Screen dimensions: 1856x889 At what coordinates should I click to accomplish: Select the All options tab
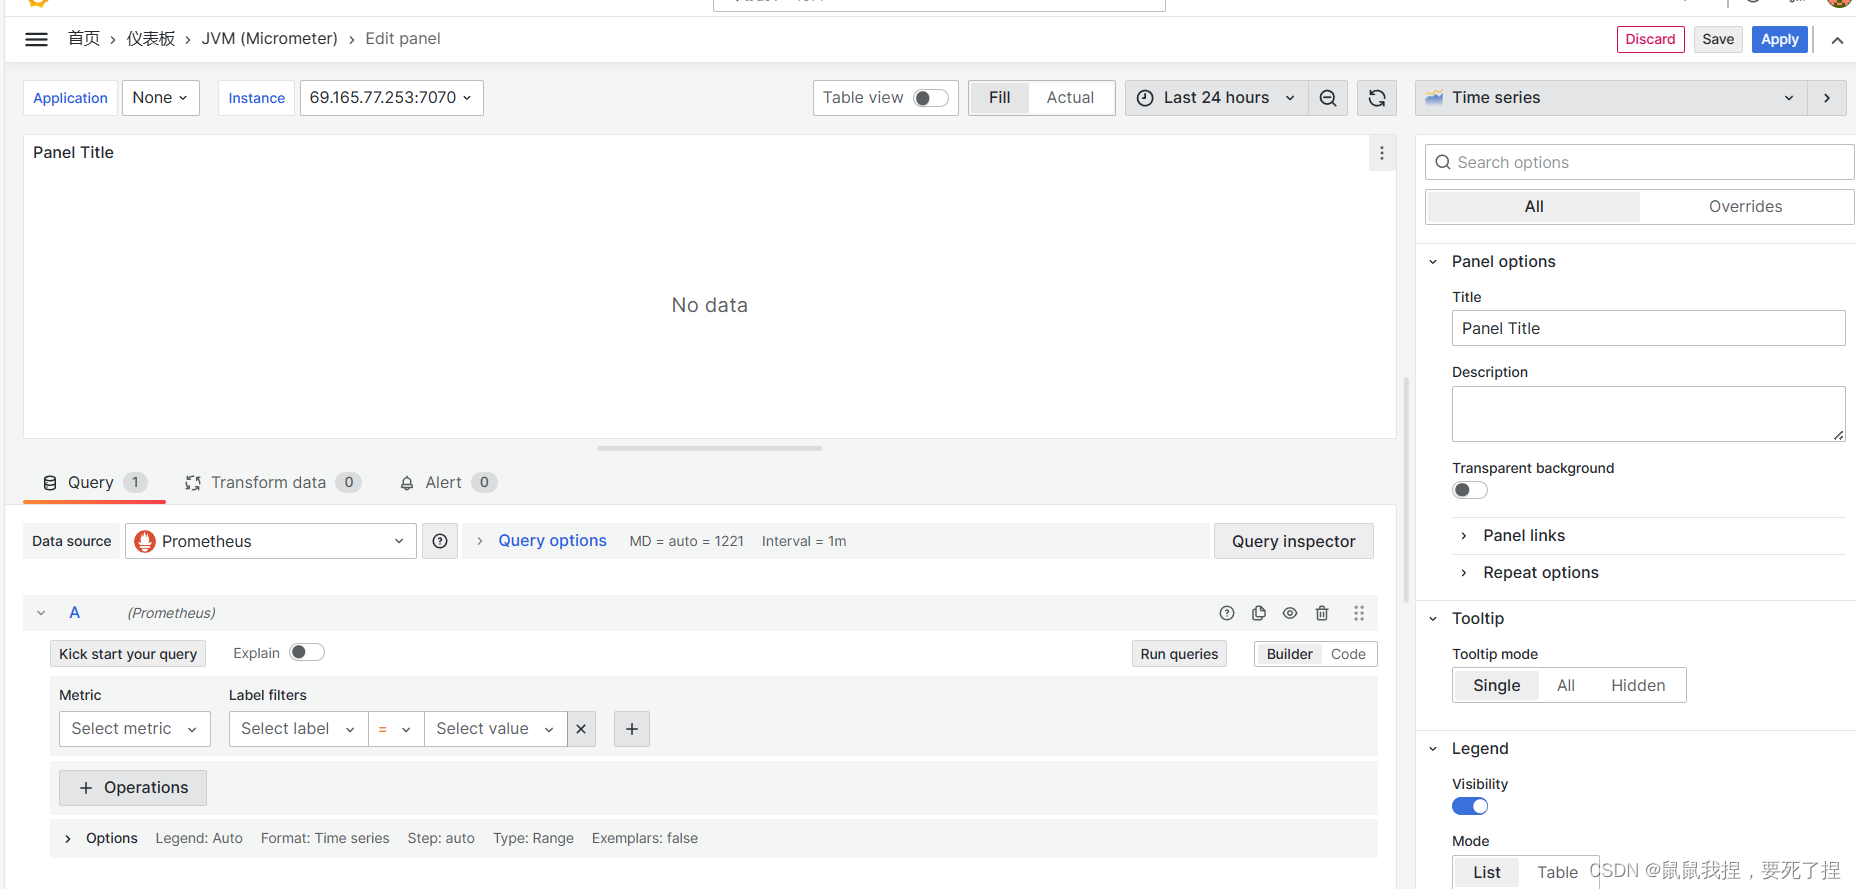1534,207
